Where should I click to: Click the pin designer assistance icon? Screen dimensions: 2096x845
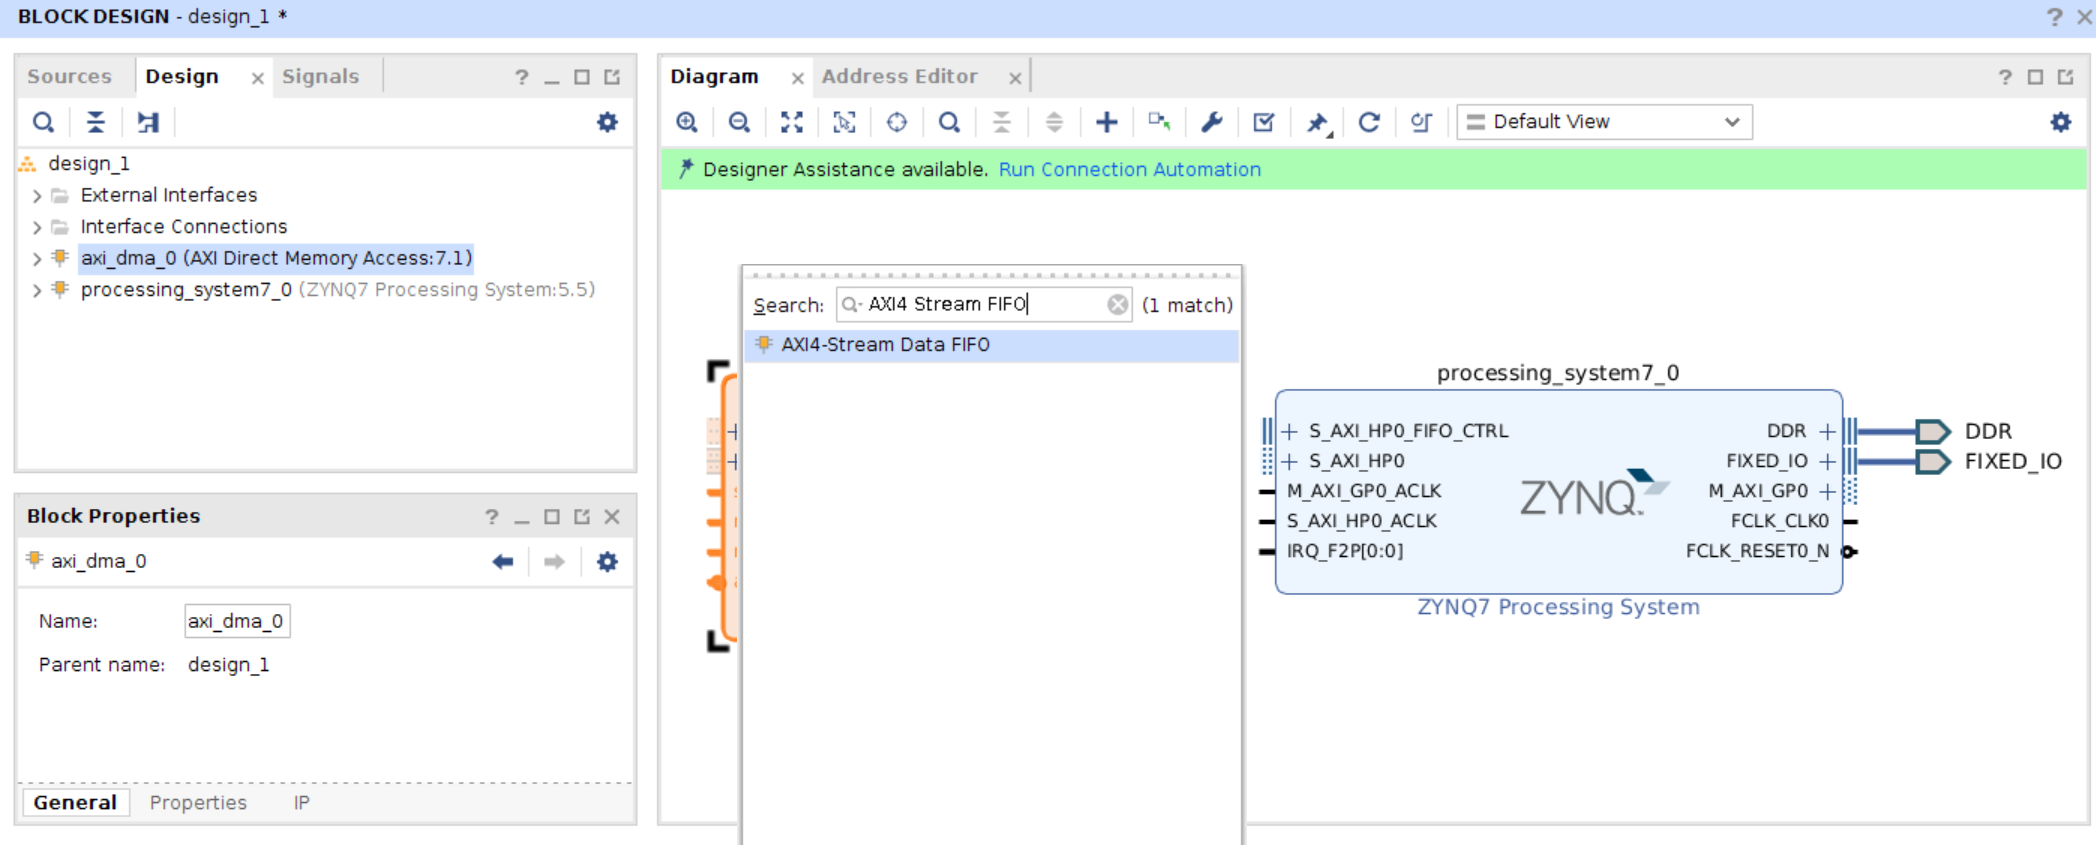click(1318, 122)
